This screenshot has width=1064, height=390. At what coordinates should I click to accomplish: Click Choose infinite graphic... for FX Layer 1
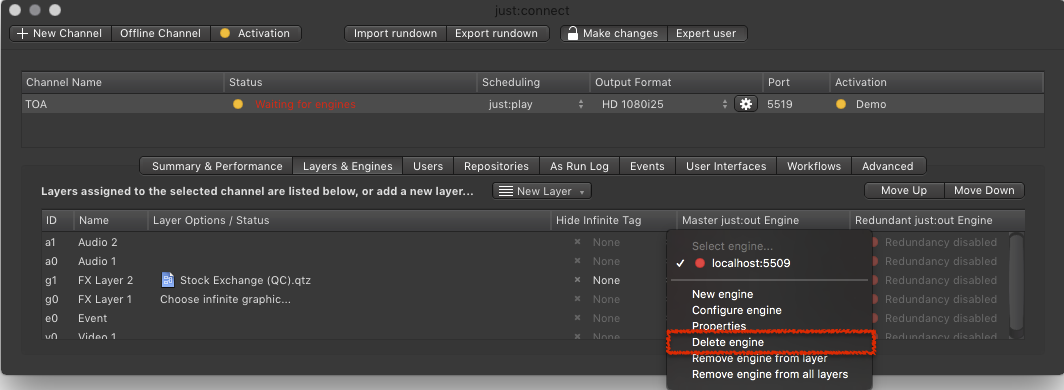click(225, 299)
